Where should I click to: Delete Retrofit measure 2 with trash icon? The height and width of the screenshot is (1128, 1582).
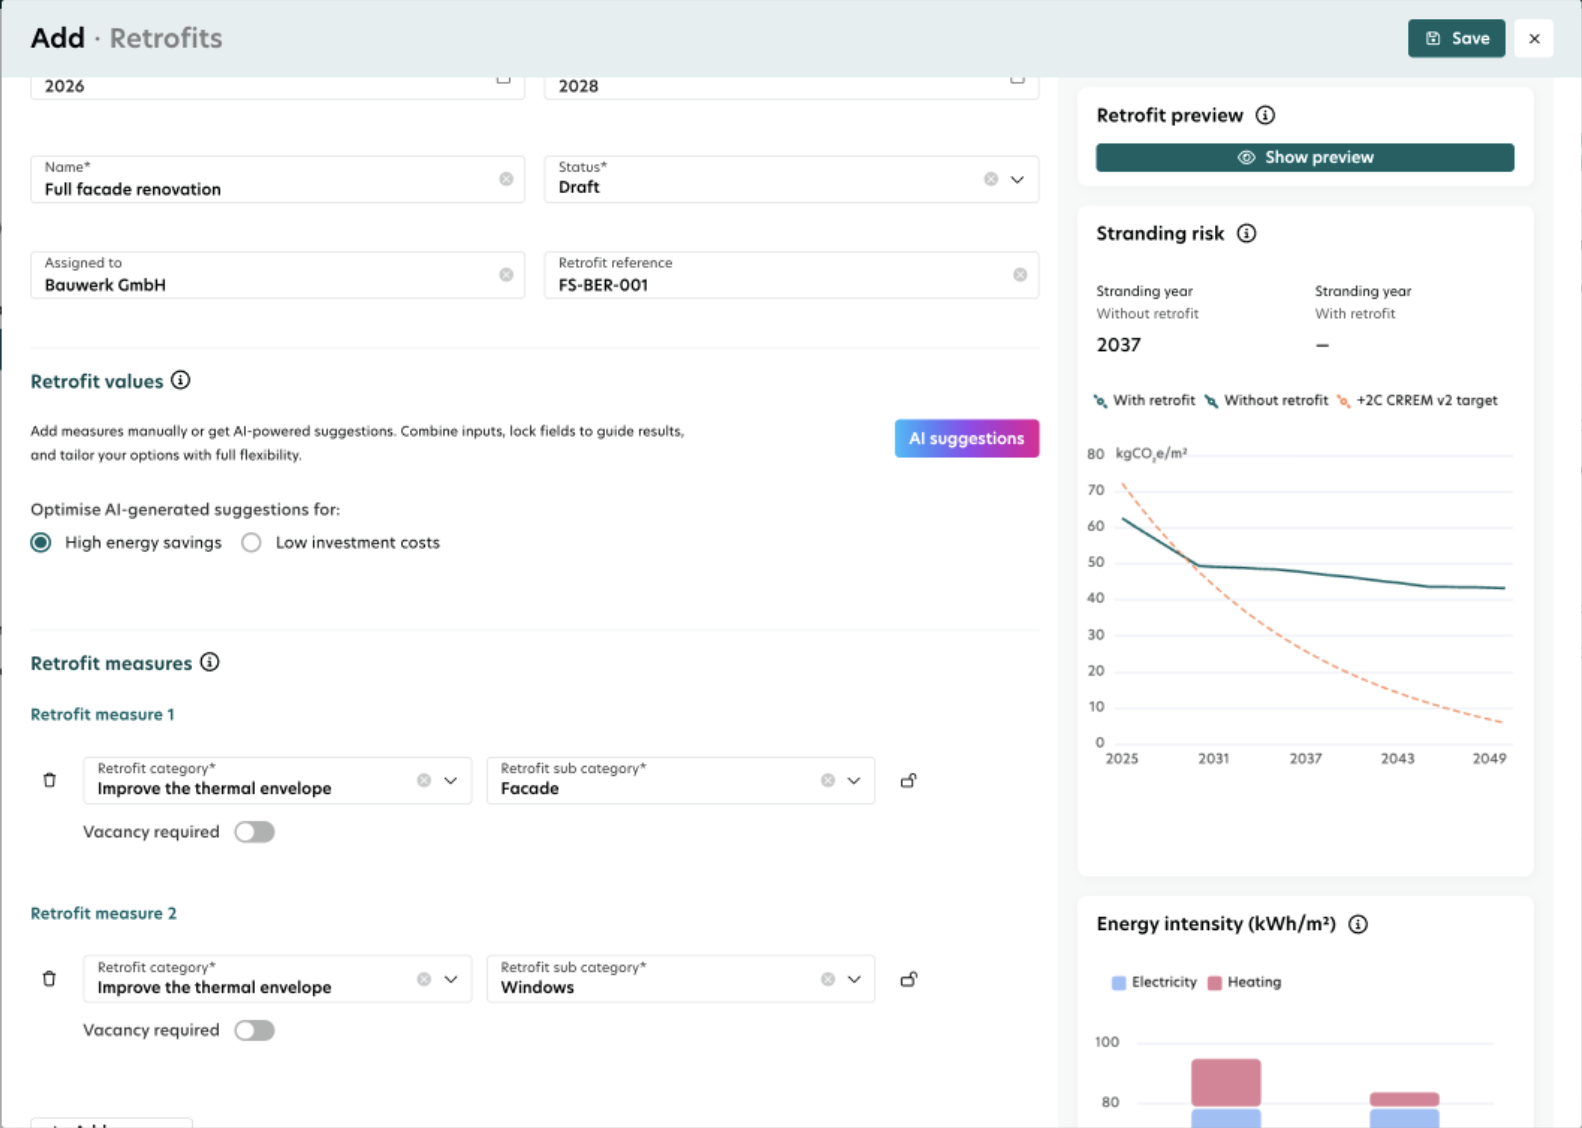point(49,979)
